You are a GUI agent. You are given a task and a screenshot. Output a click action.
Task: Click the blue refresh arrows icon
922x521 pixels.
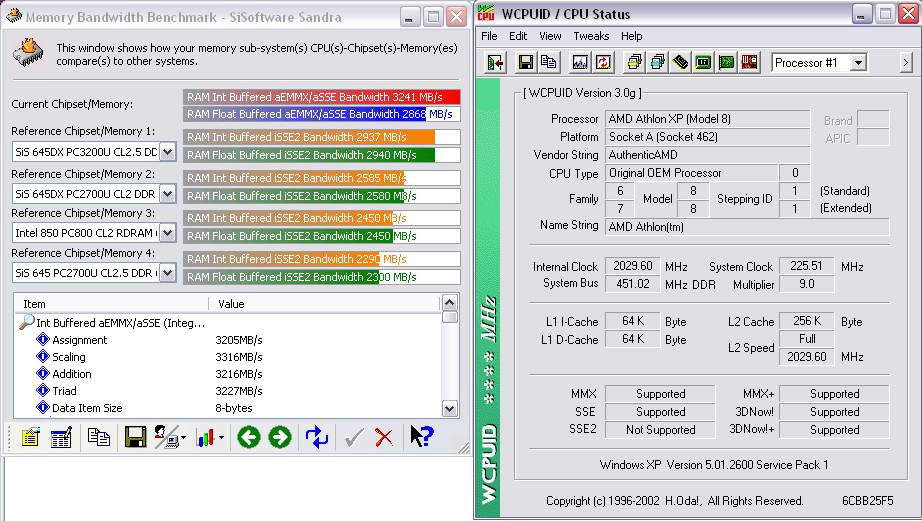pos(317,437)
